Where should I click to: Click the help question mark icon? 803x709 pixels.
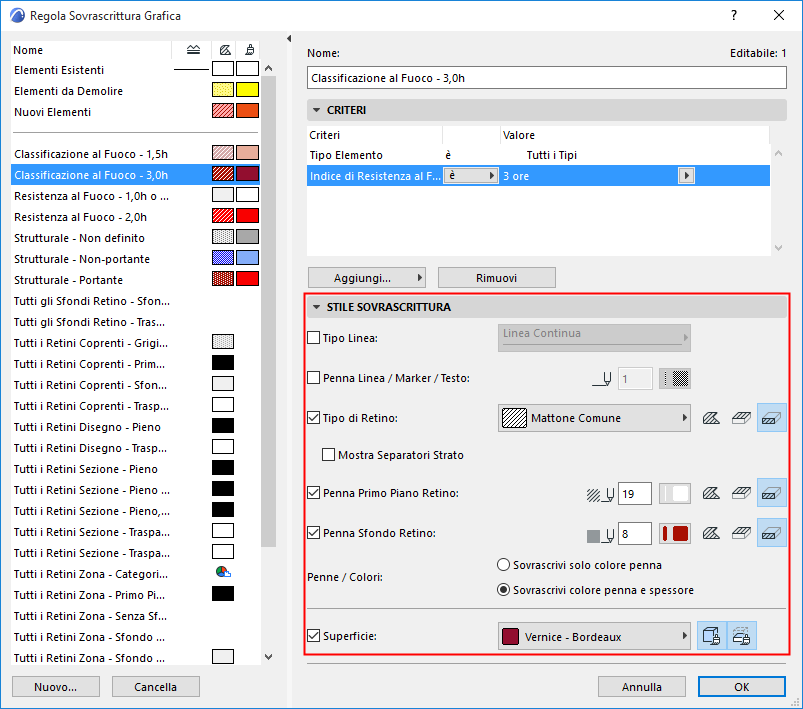point(734,15)
